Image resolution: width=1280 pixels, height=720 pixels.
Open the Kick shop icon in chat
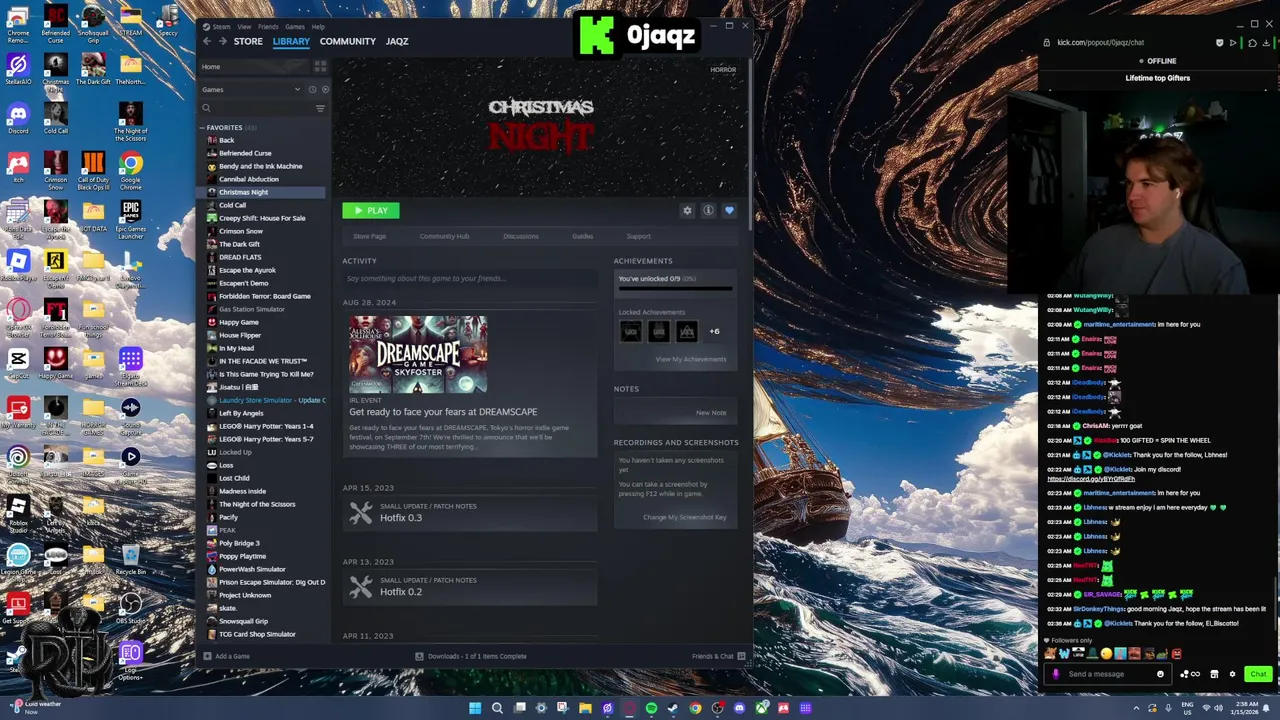pyautogui.click(x=1214, y=674)
